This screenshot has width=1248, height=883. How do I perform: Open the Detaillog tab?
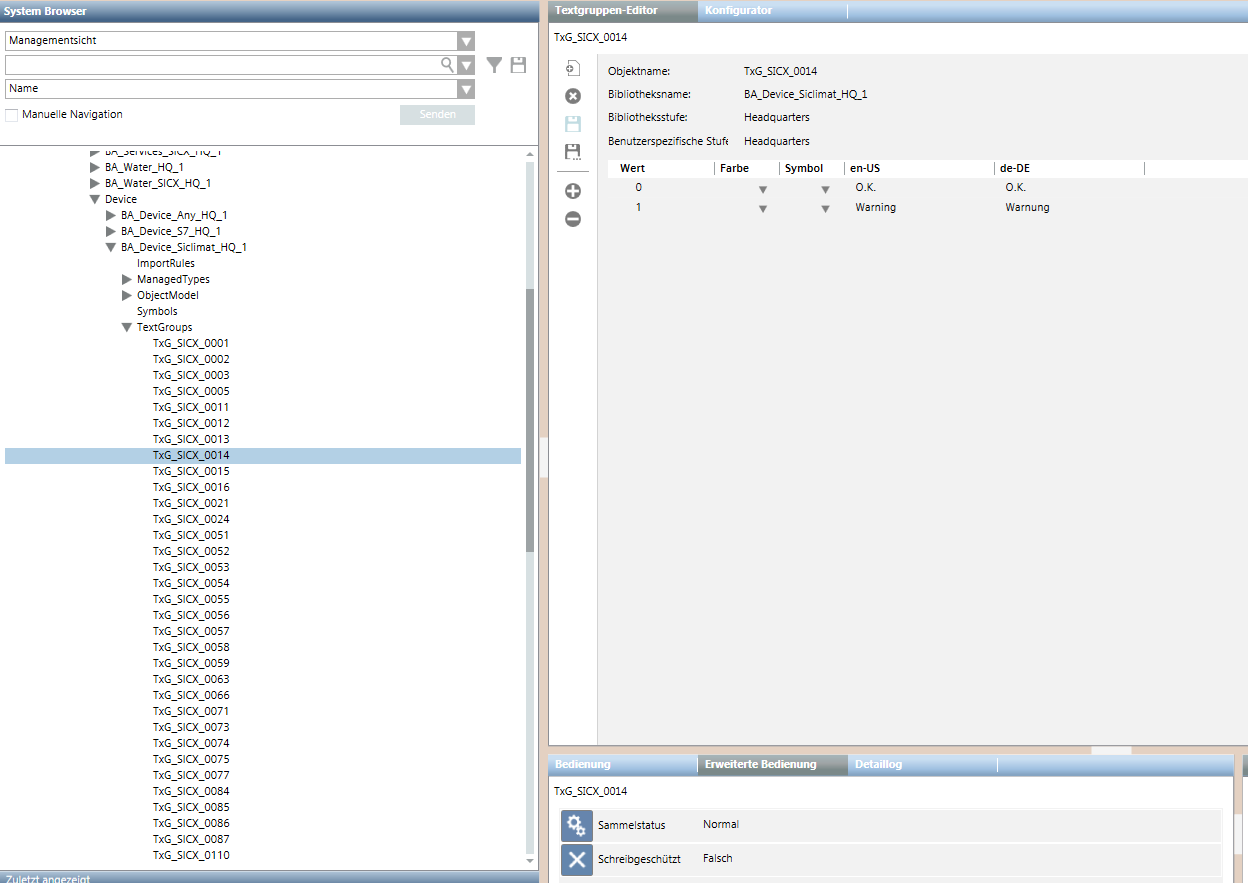coord(877,764)
